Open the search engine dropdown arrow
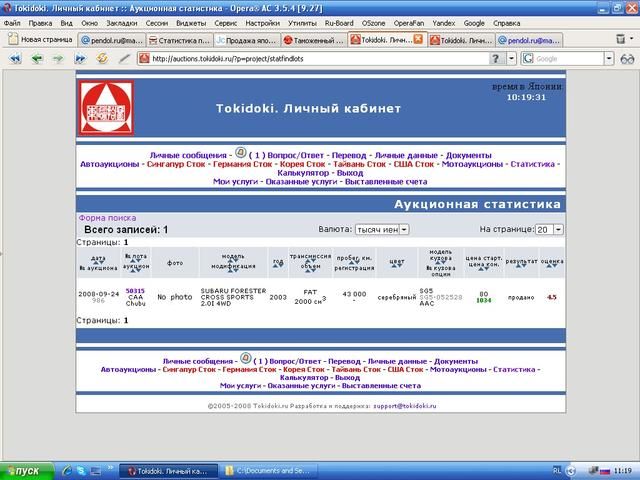The width and height of the screenshot is (640, 480). coord(609,59)
